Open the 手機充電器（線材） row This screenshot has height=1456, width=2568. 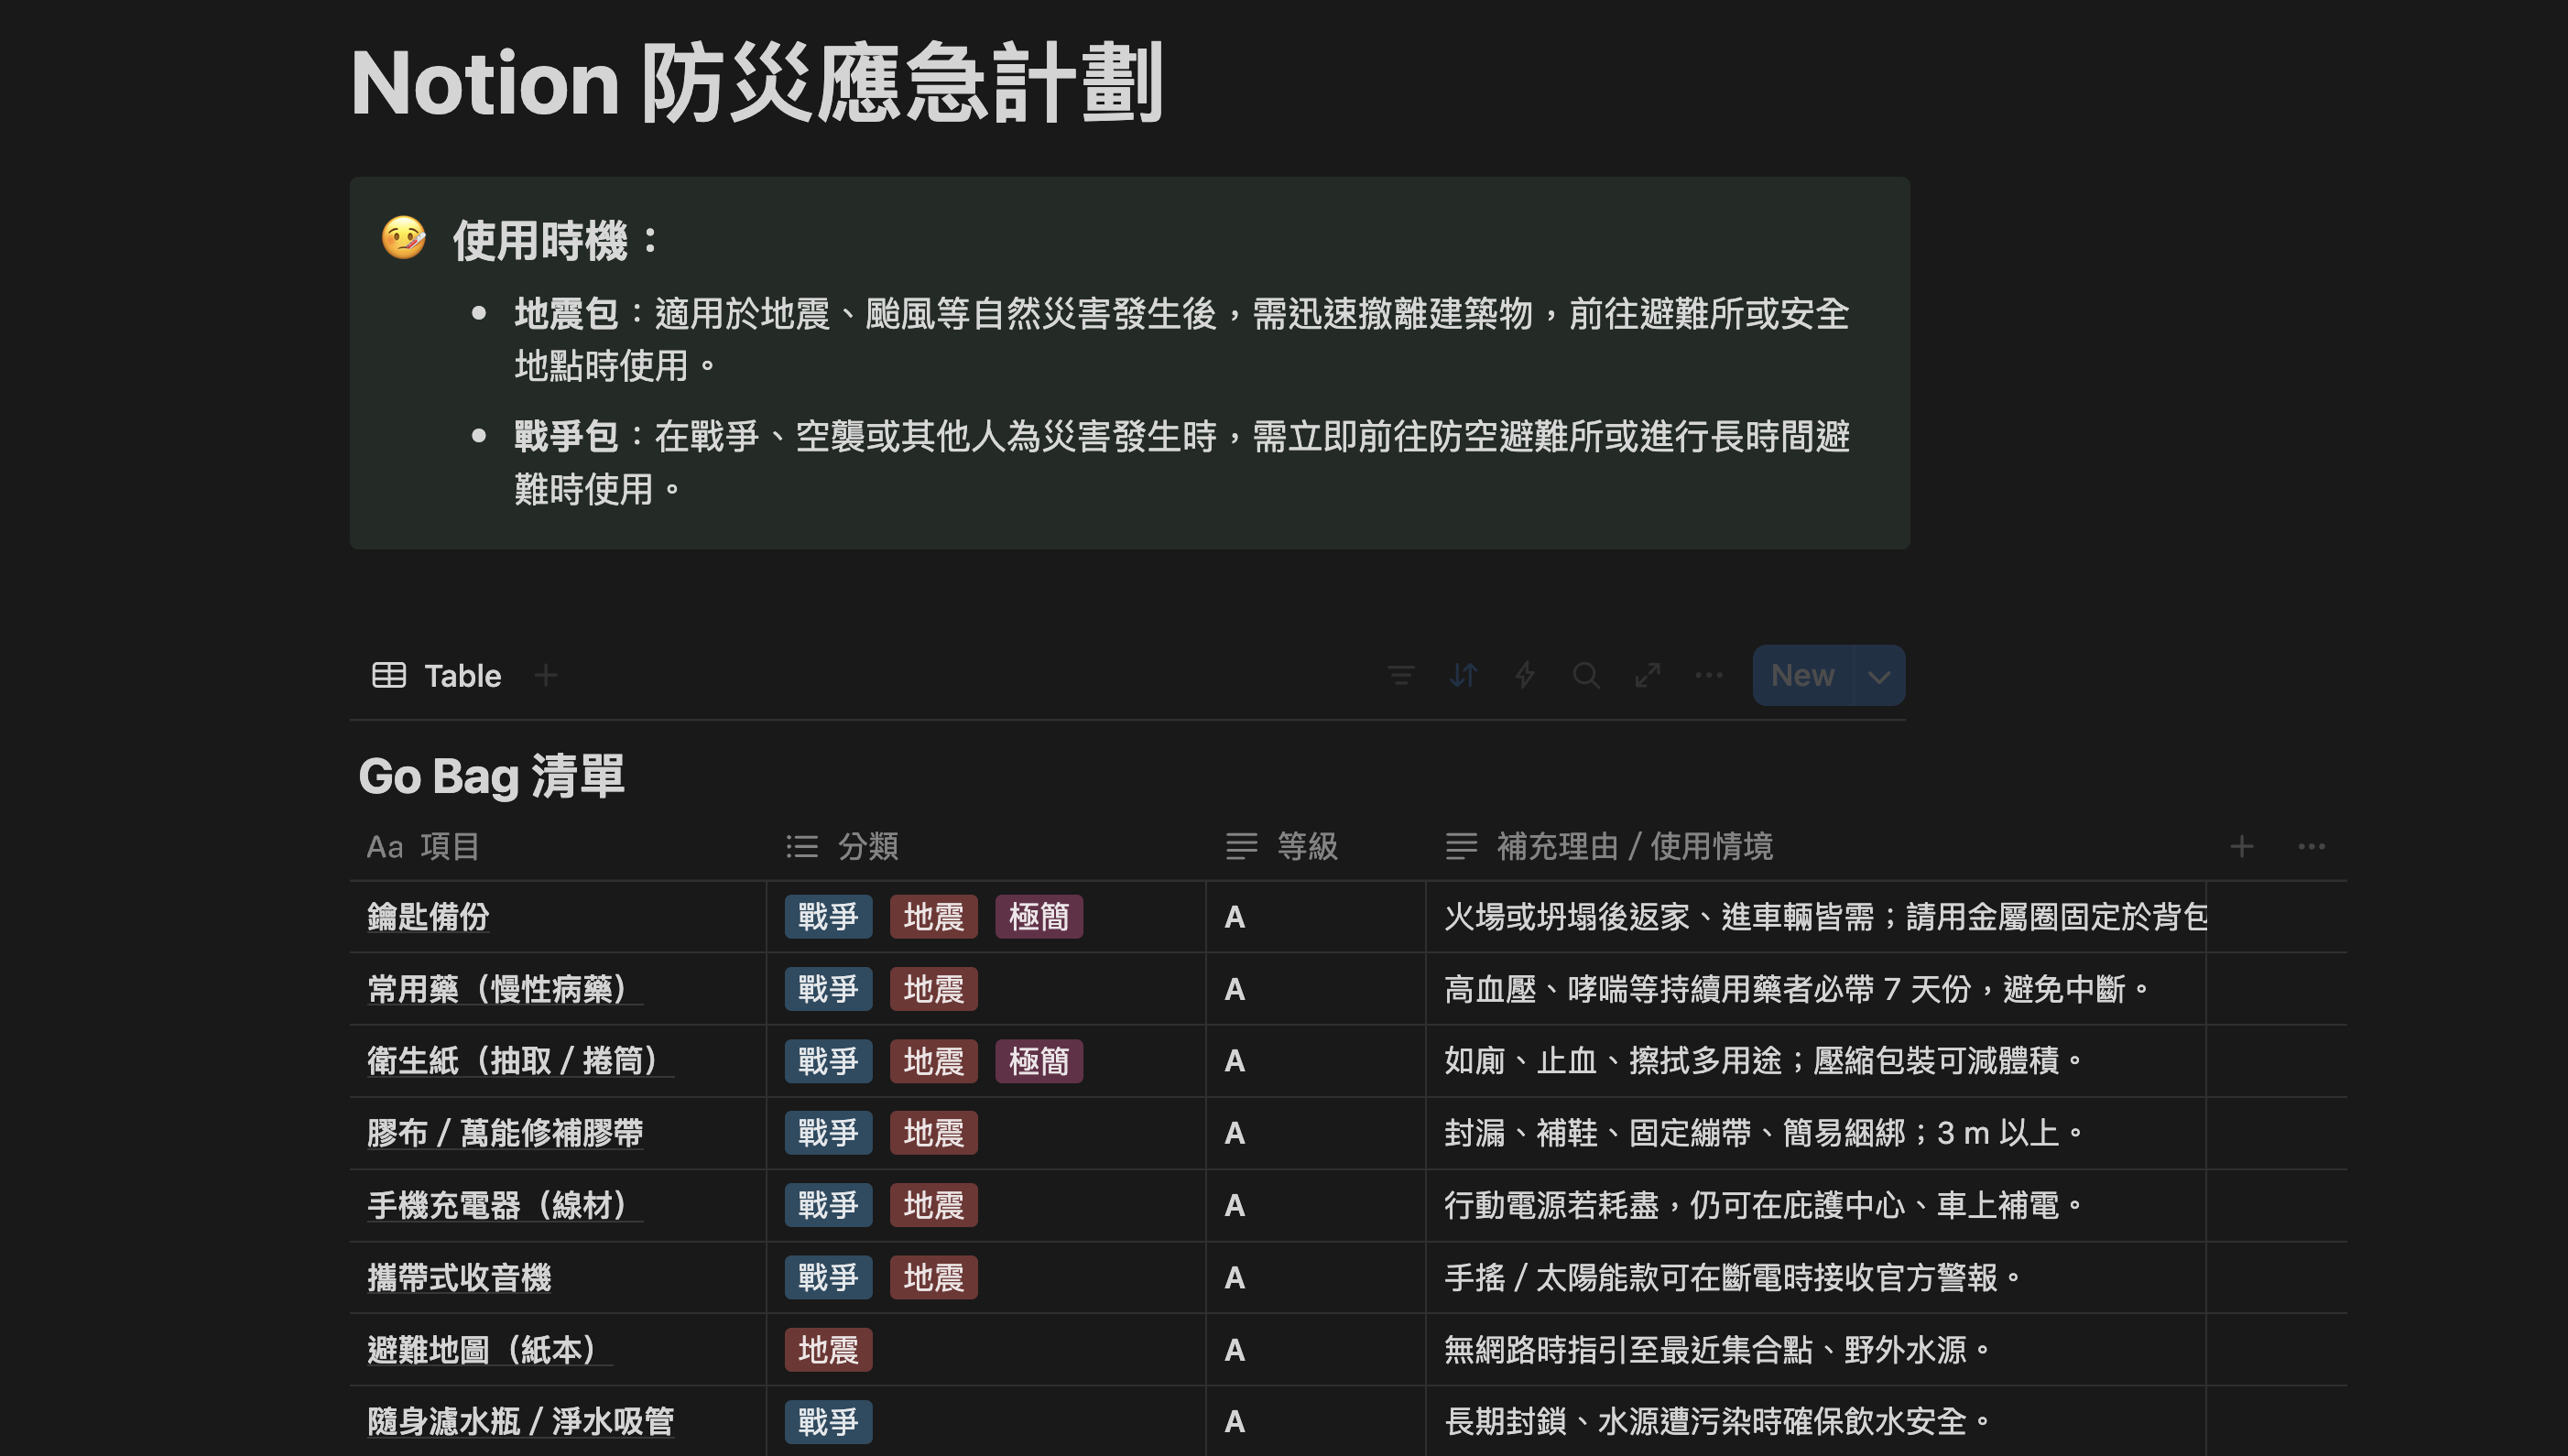[x=505, y=1205]
